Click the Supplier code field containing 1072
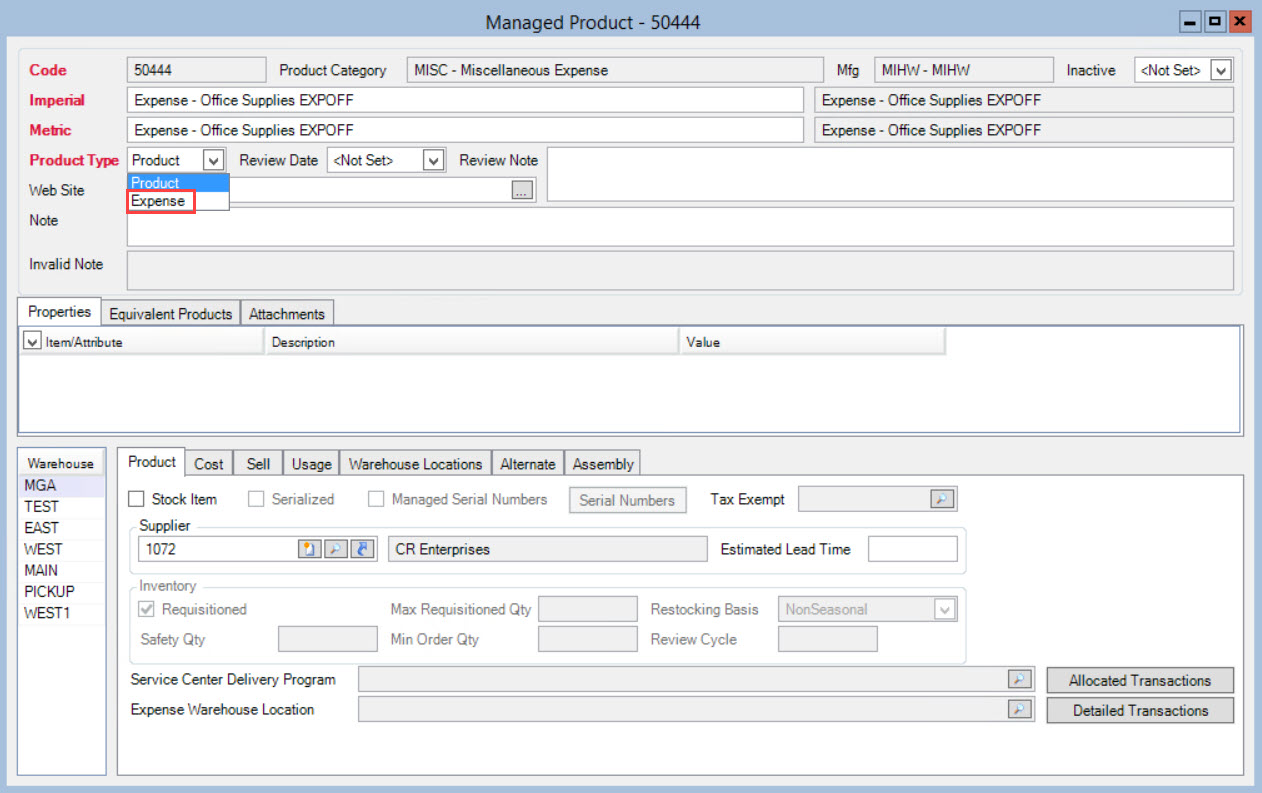The image size is (1262, 793). (218, 549)
